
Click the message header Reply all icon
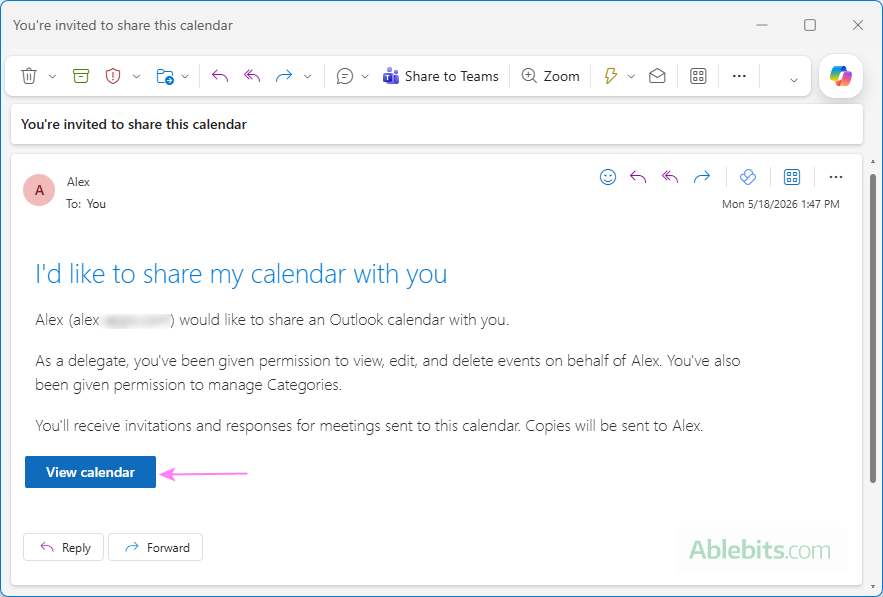pyautogui.click(x=670, y=177)
